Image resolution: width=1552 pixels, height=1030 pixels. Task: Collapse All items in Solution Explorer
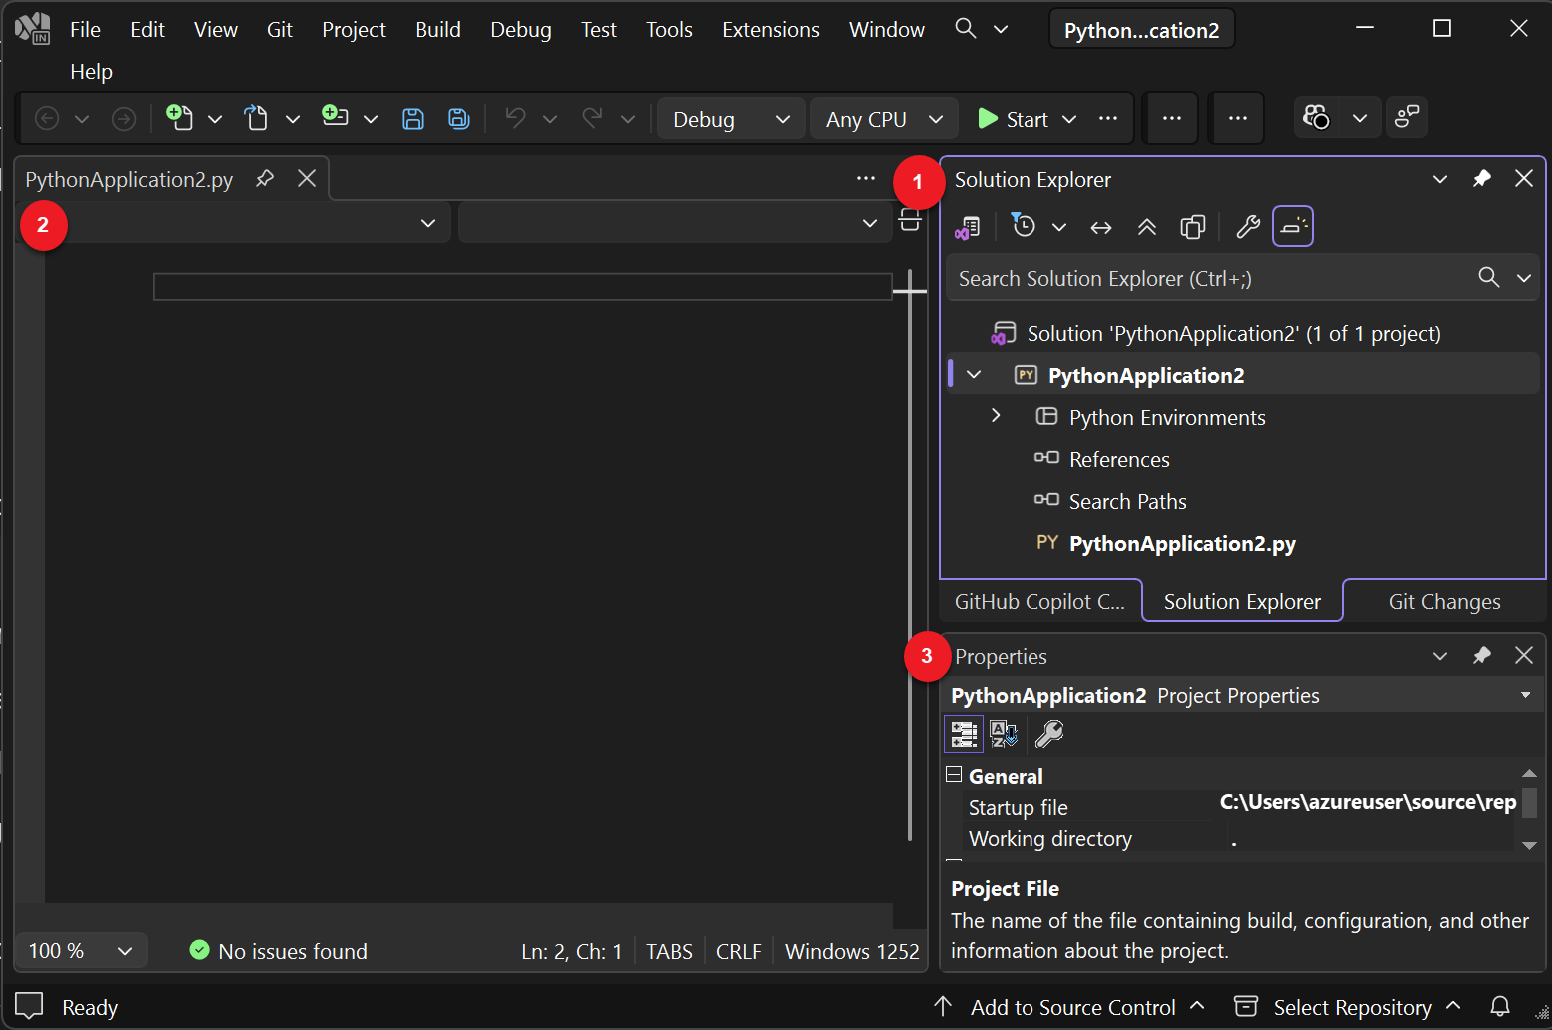pyautogui.click(x=1147, y=226)
